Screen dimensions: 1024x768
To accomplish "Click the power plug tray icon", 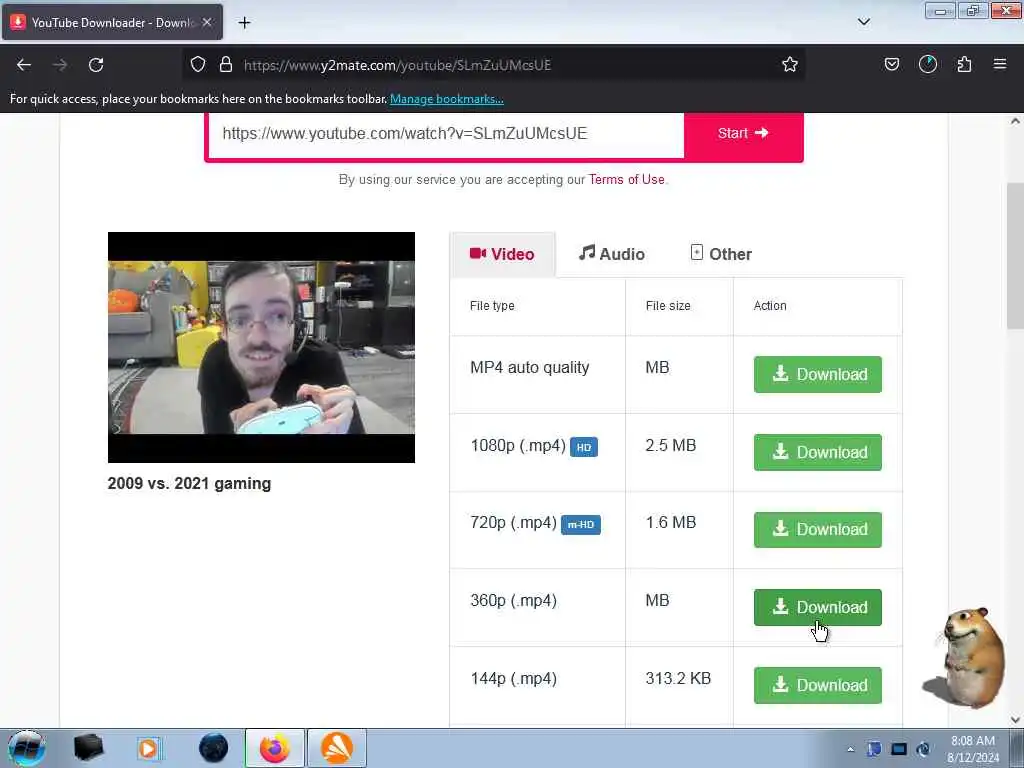I will [x=923, y=749].
